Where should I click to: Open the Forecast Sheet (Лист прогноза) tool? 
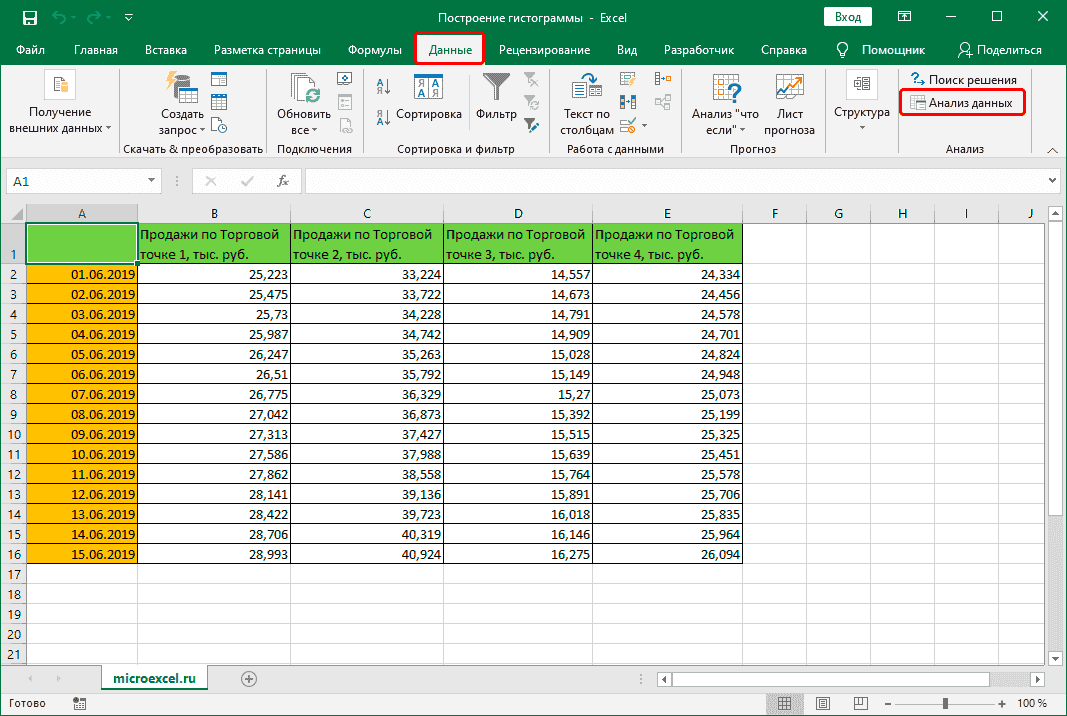pyautogui.click(x=789, y=90)
